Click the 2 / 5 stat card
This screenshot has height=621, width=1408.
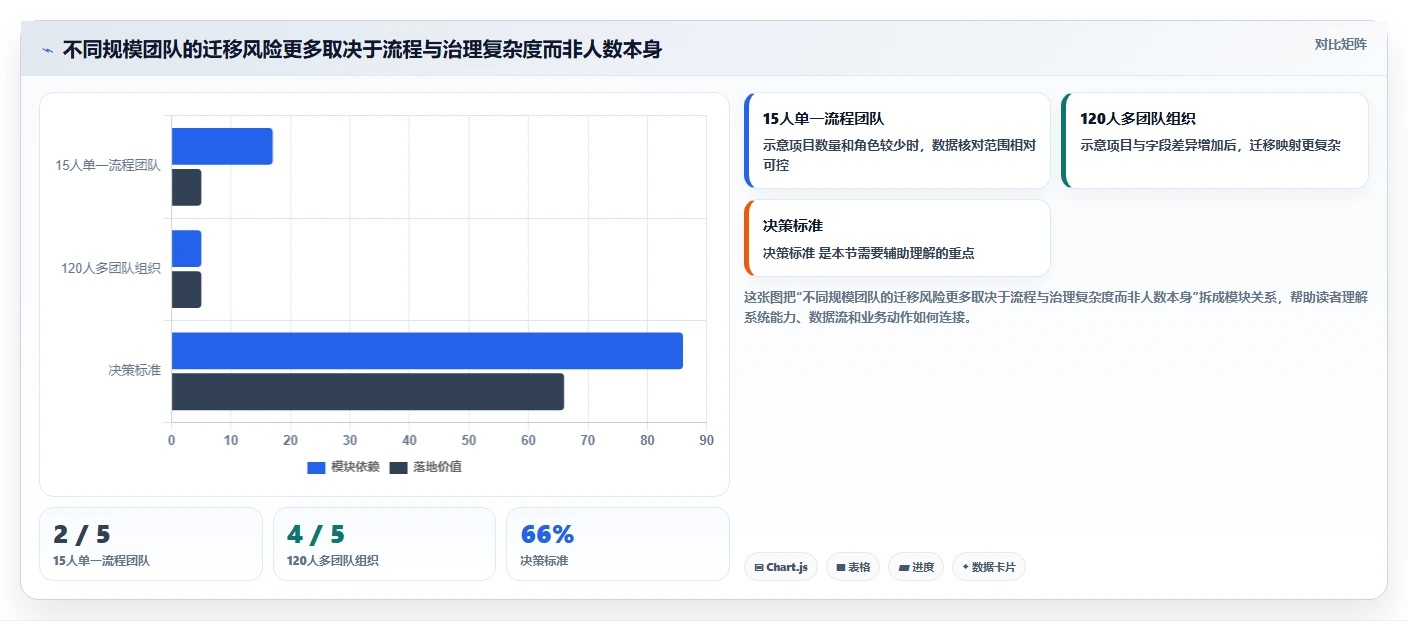151,544
